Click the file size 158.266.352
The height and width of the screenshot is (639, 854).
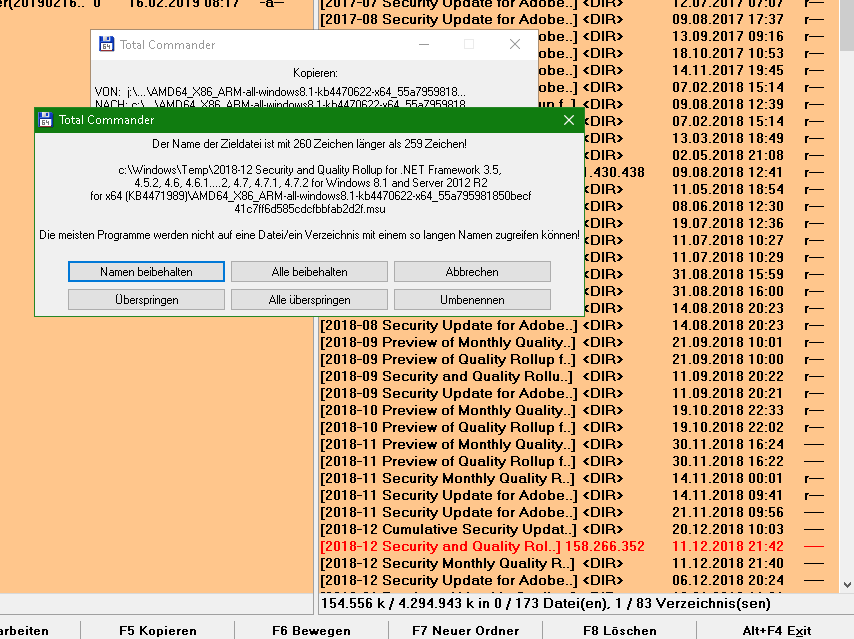pyautogui.click(x=605, y=546)
